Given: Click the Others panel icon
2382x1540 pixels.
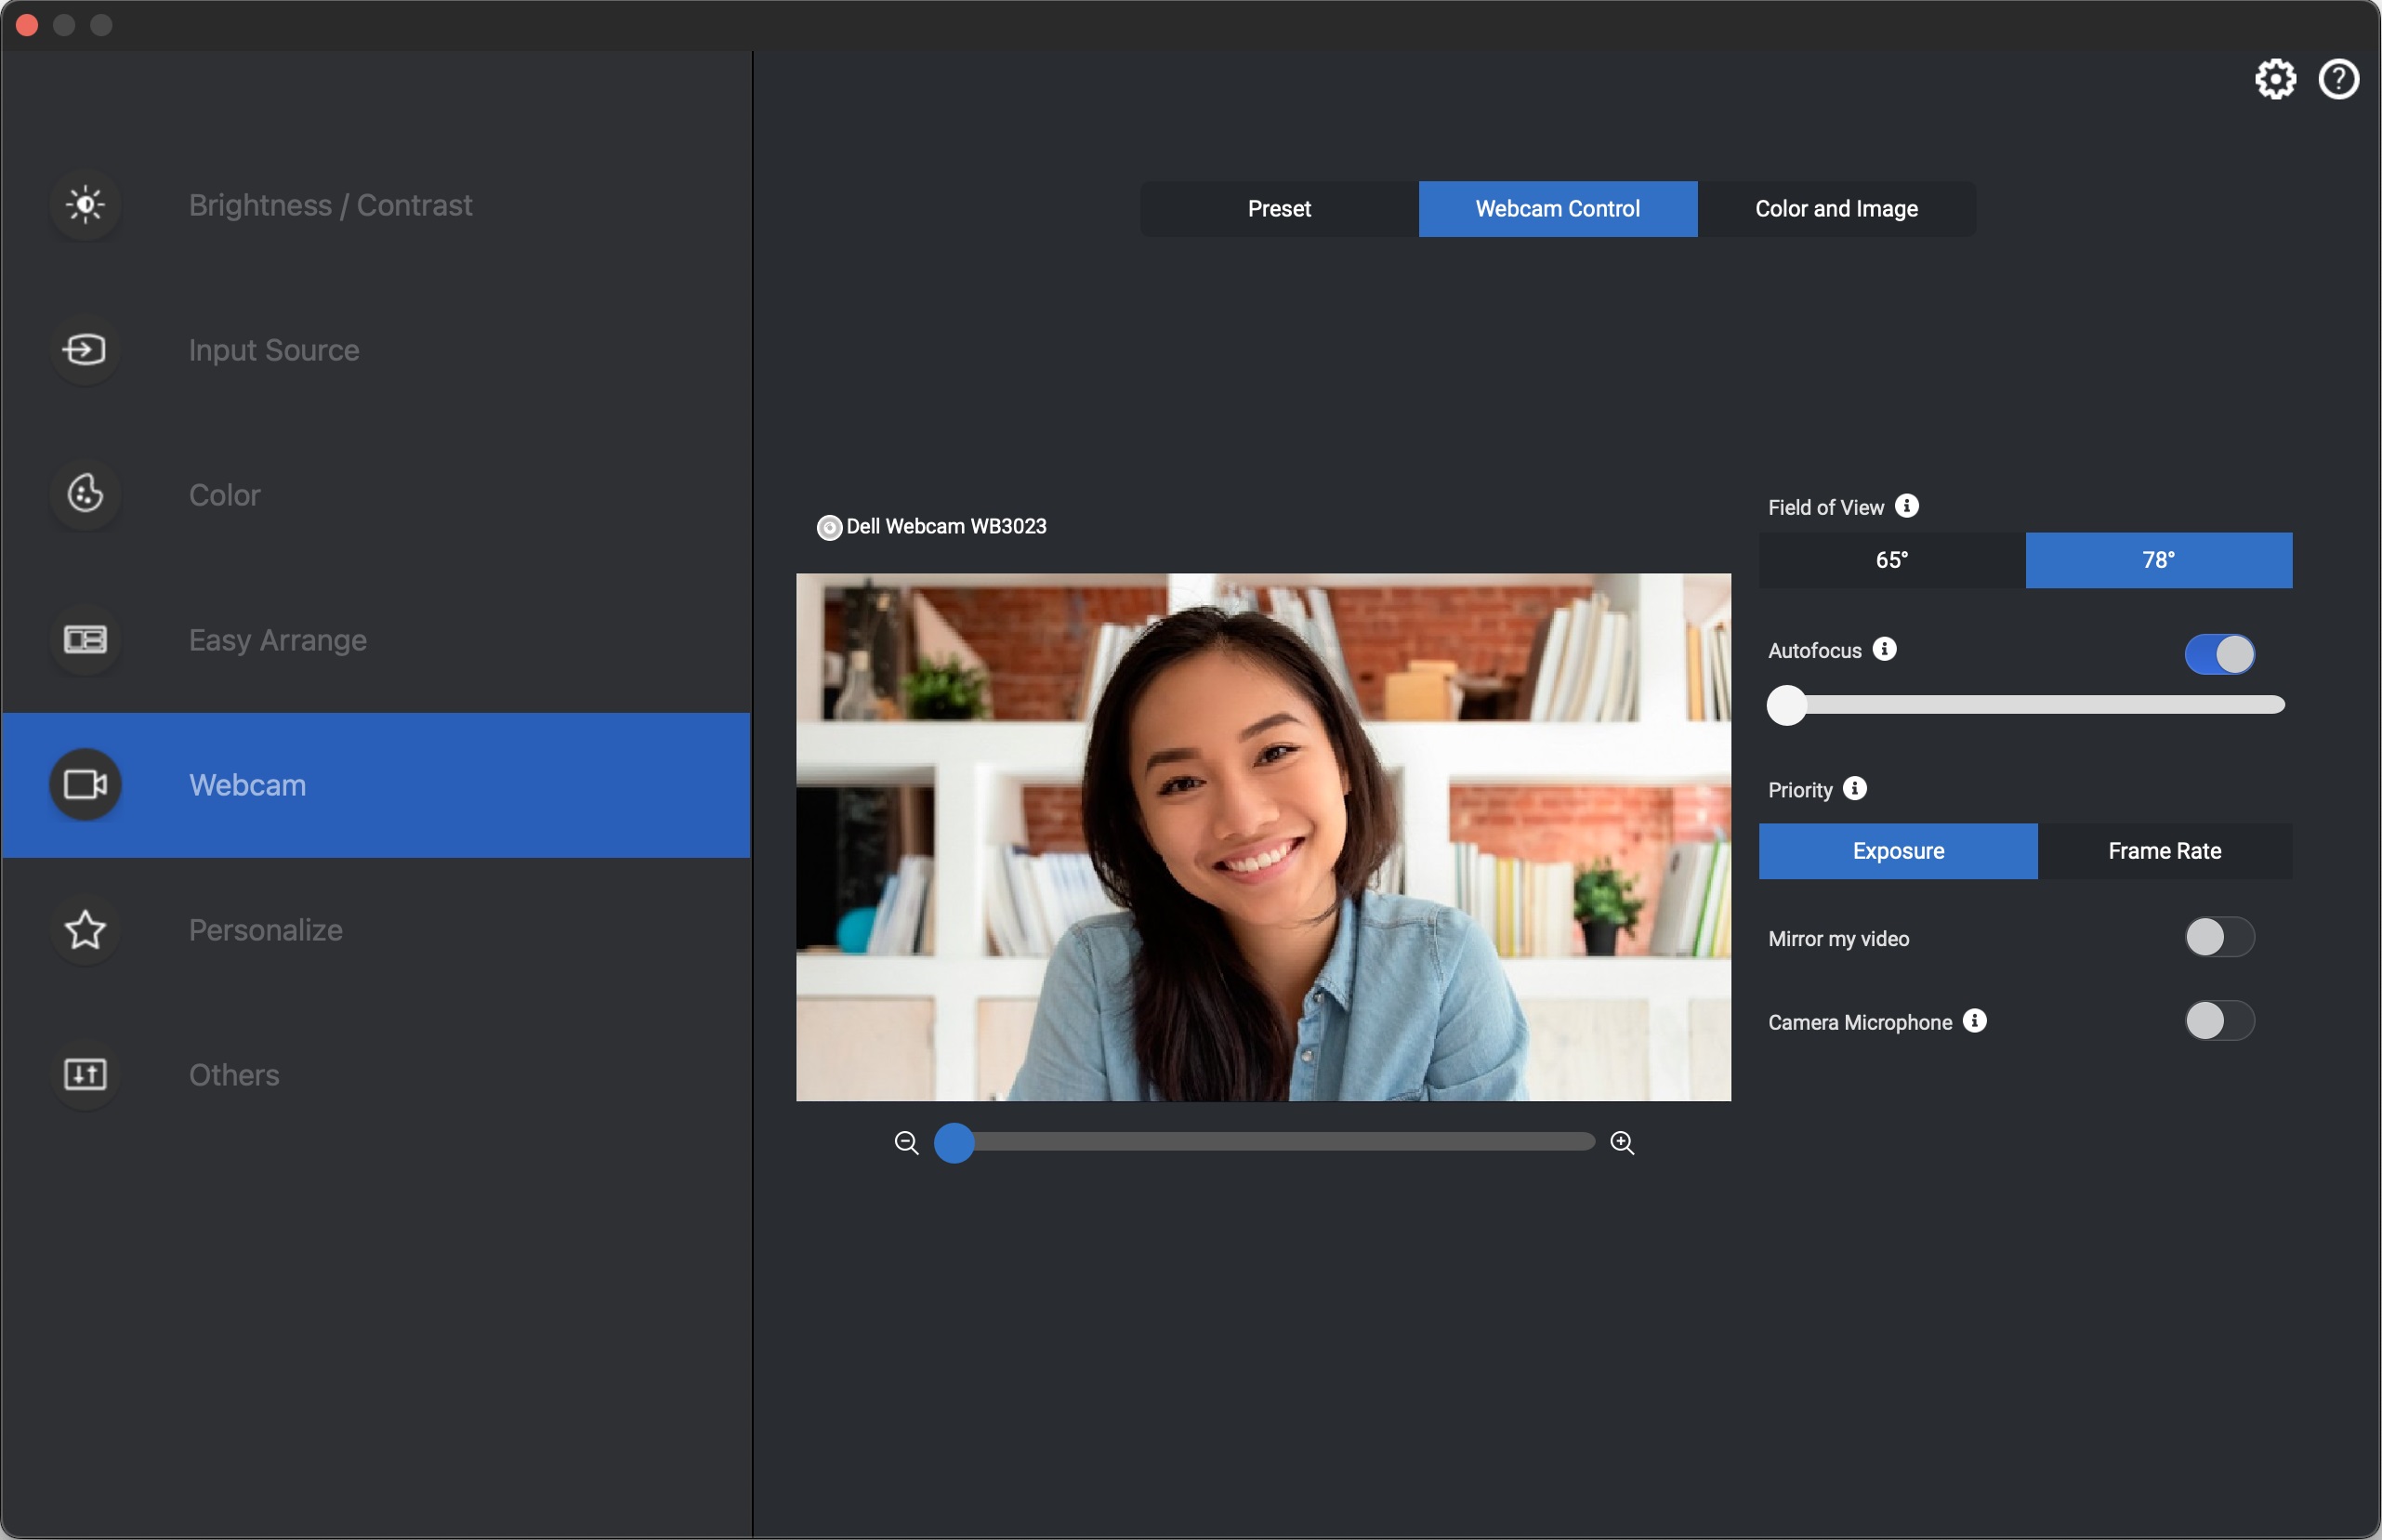Looking at the screenshot, I should [x=86, y=1072].
